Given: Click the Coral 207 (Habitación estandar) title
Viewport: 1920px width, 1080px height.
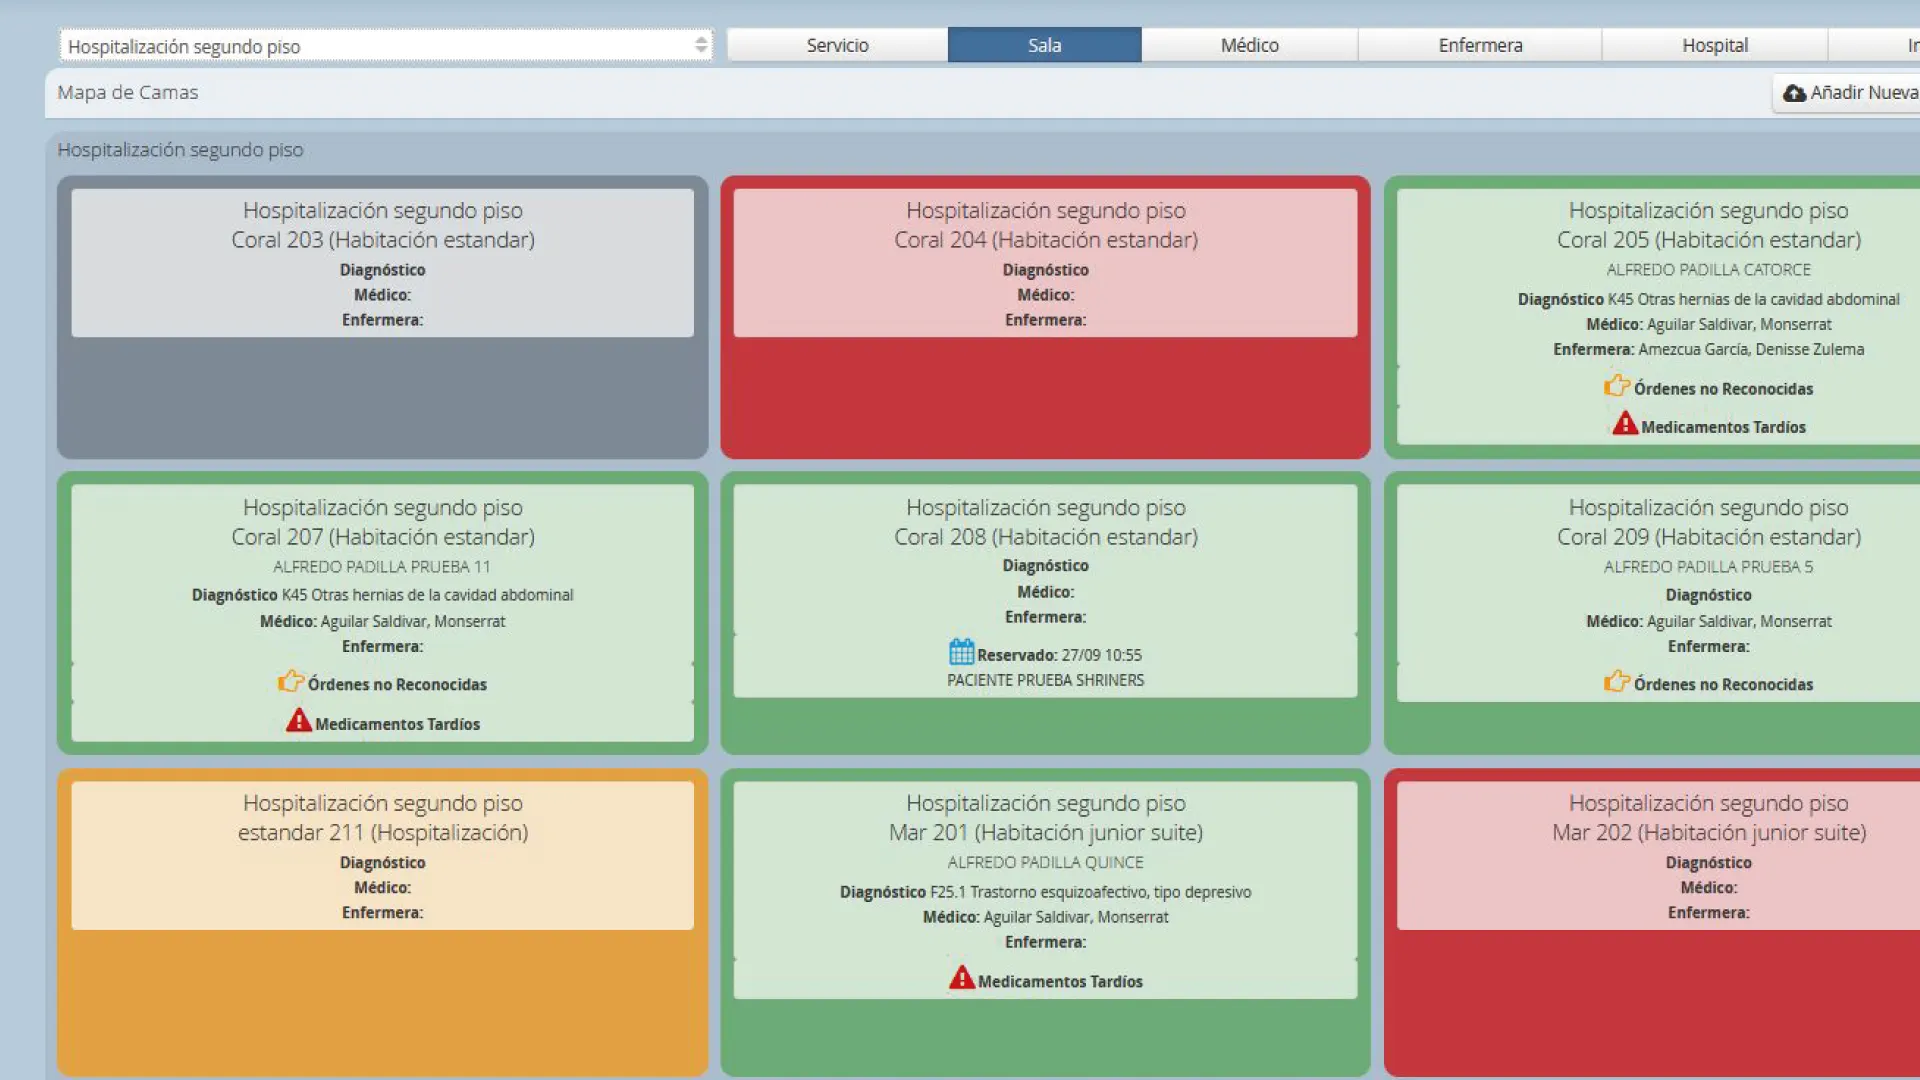Looking at the screenshot, I should click(x=383, y=537).
